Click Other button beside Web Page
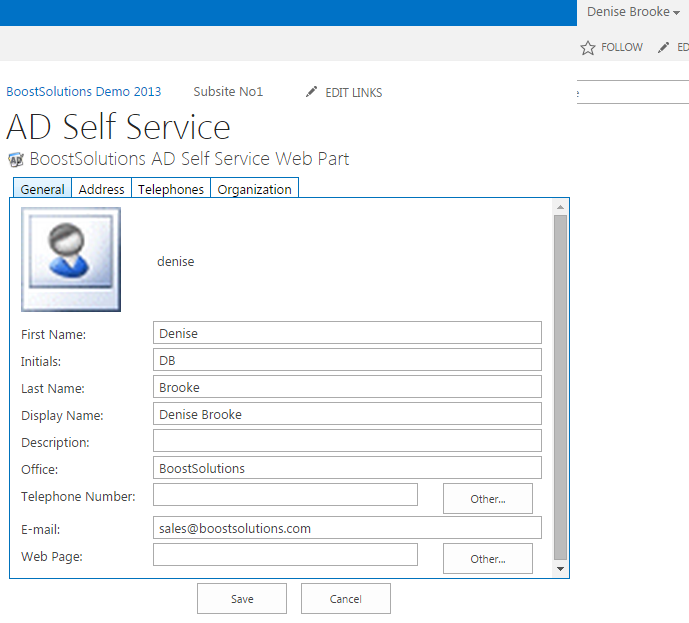 (x=488, y=559)
